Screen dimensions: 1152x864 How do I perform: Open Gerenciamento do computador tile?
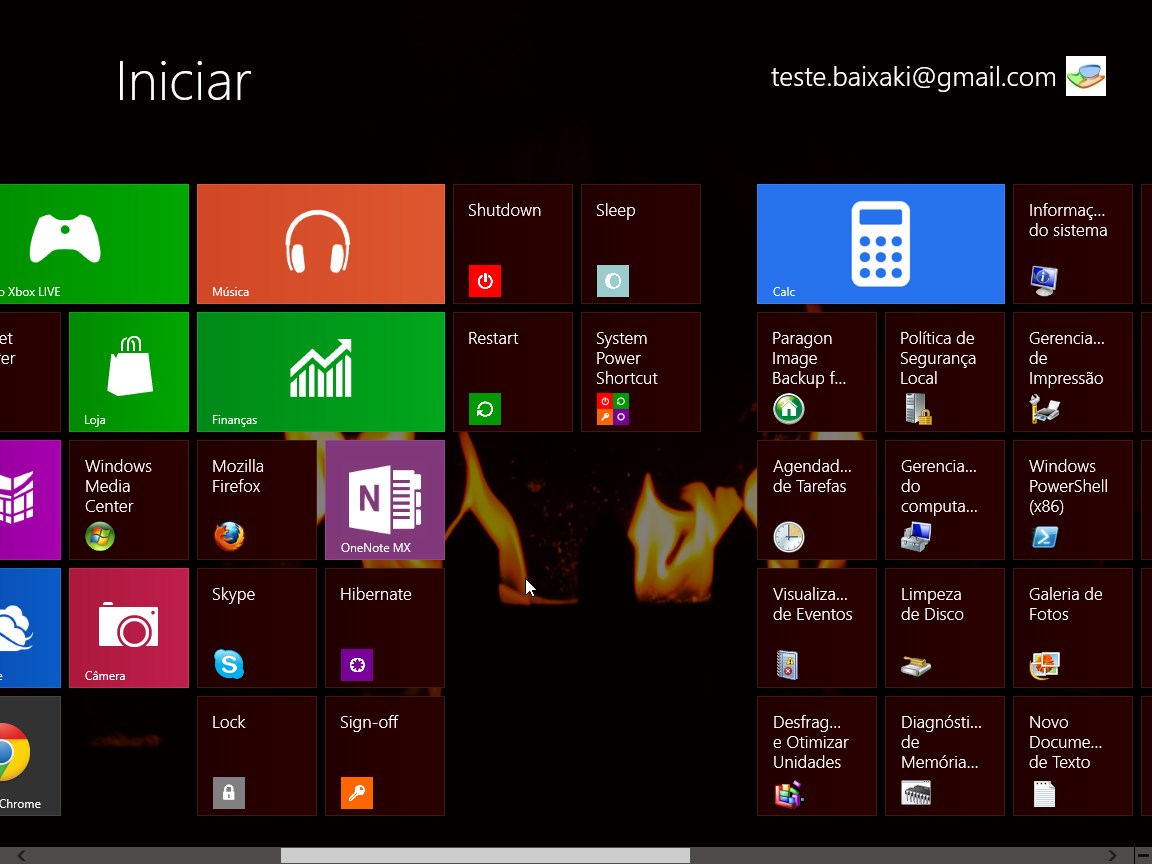pyautogui.click(x=945, y=500)
